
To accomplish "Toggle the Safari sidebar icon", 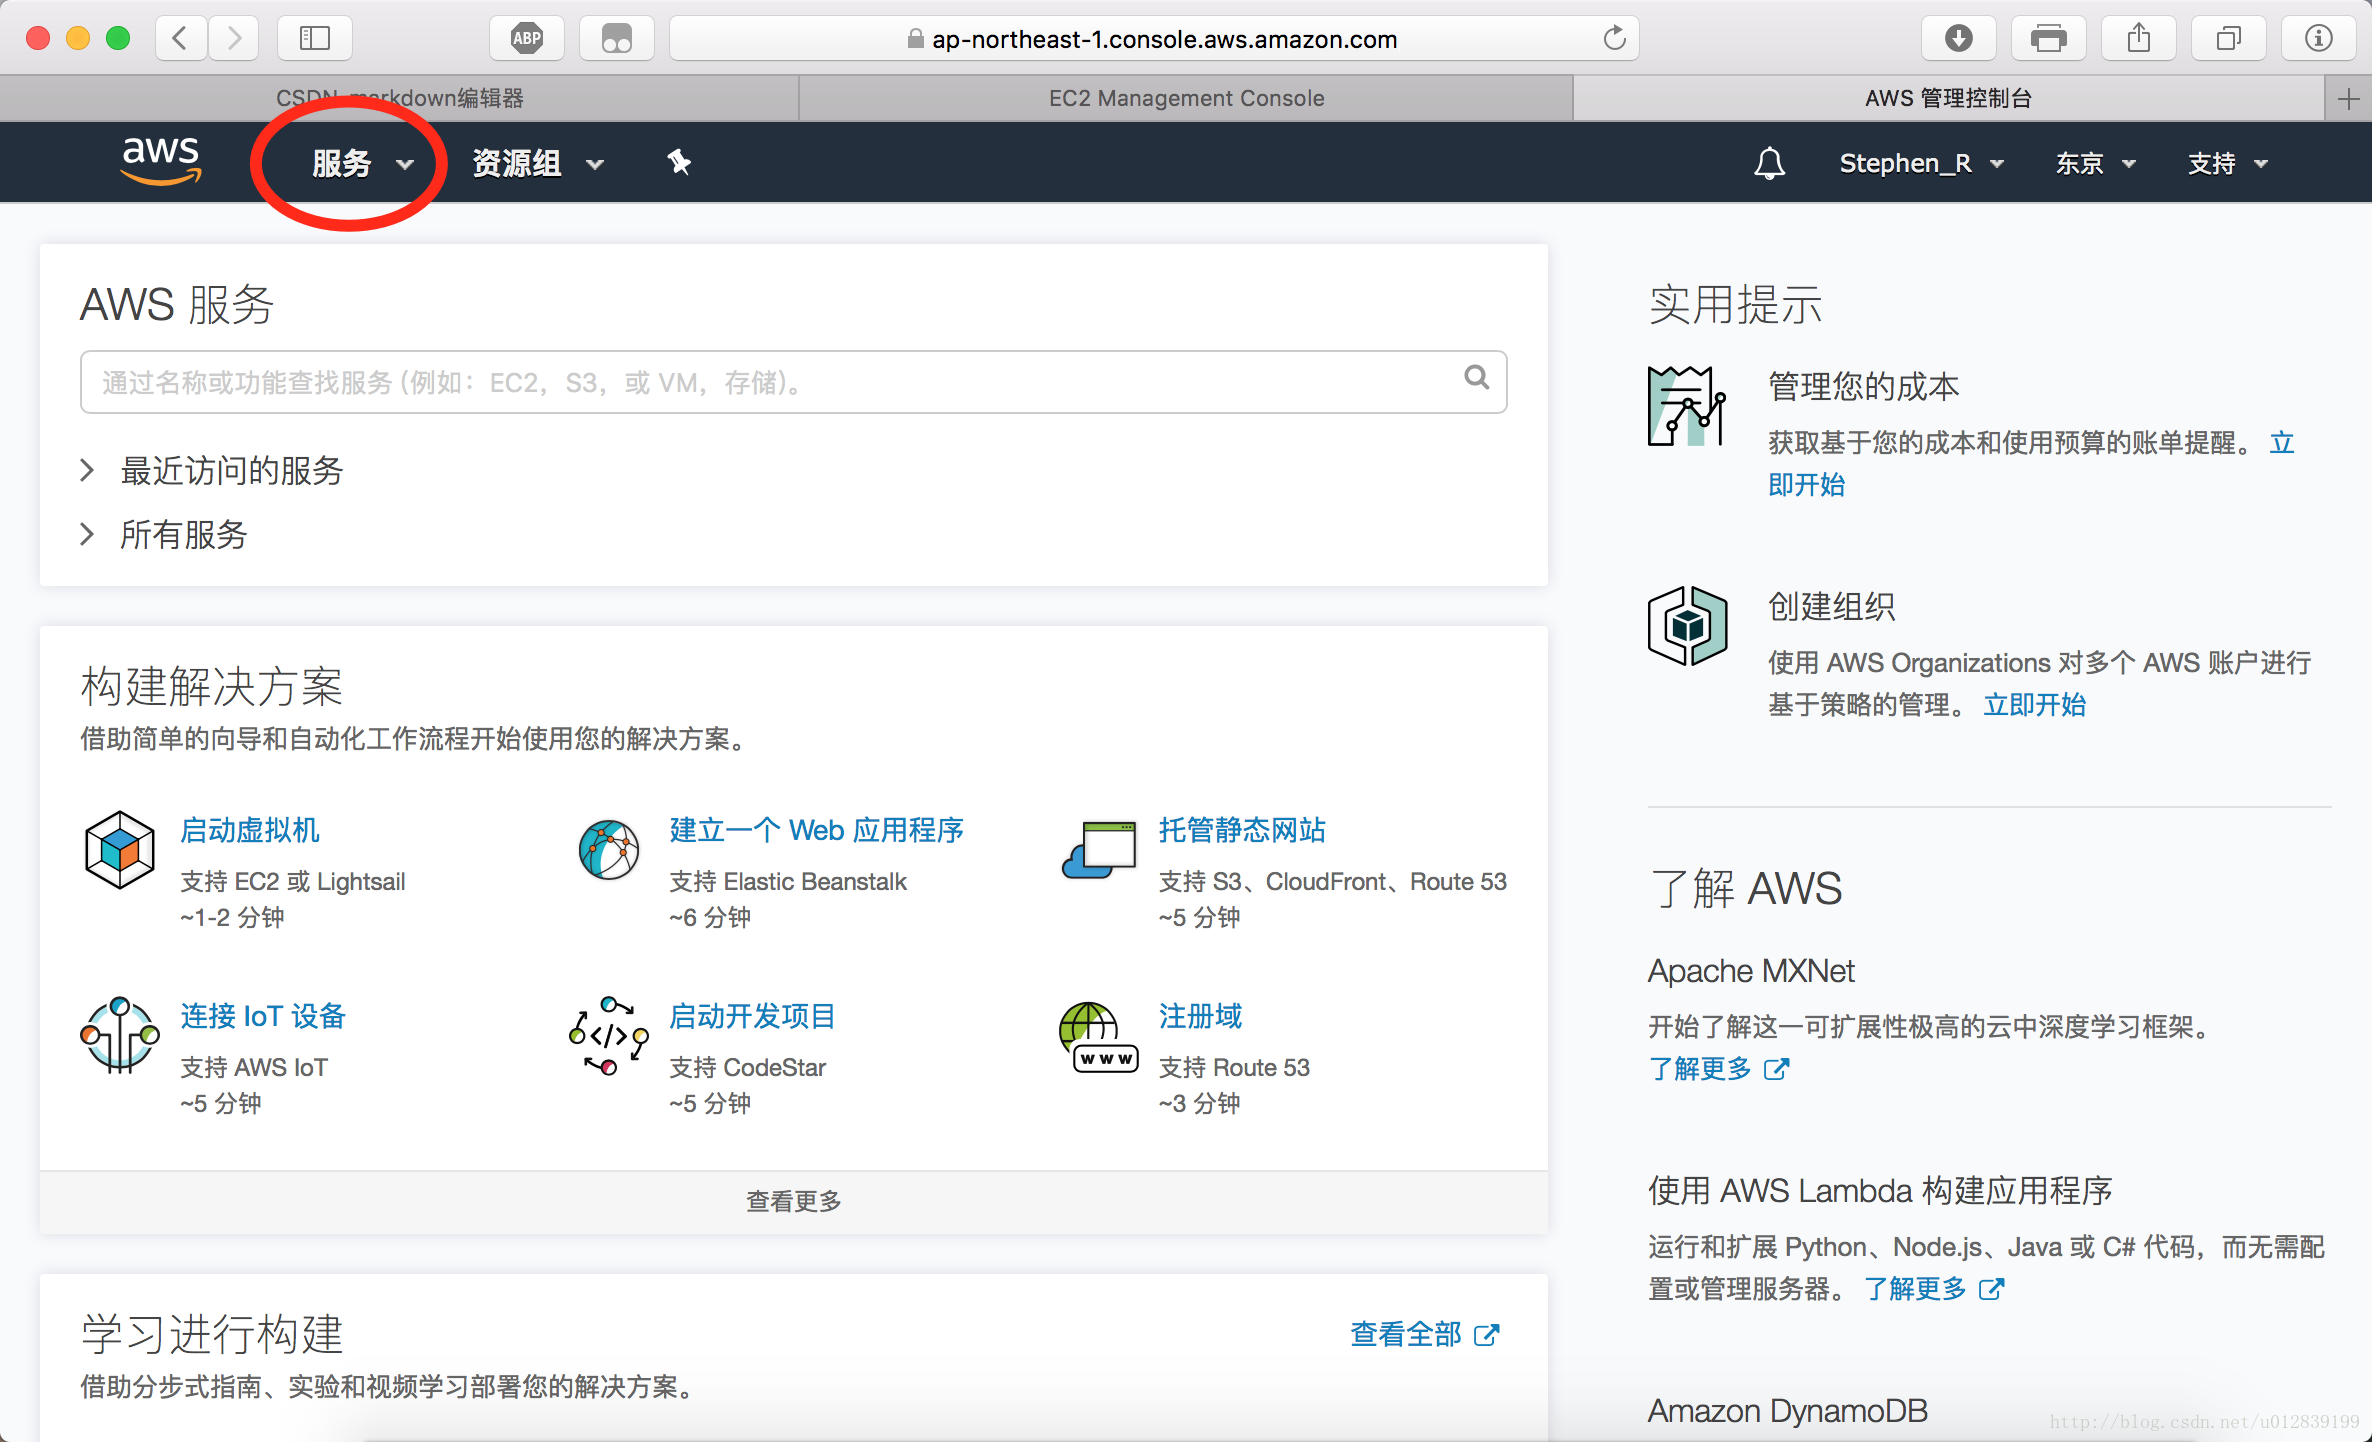I will [314, 39].
